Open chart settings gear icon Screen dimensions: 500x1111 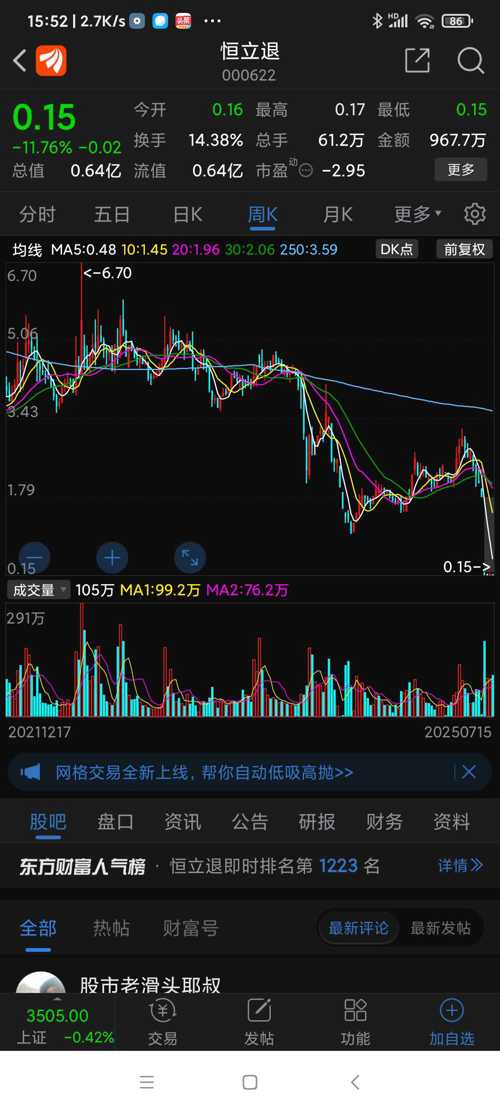475,214
